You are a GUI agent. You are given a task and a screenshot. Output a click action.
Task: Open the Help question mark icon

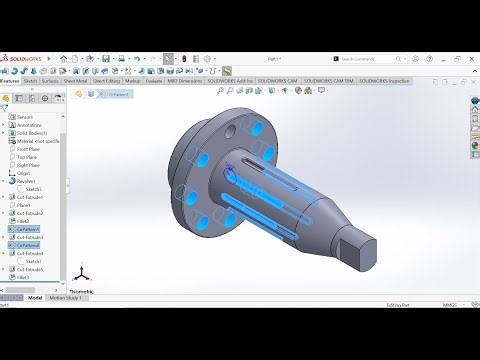(x=430, y=59)
